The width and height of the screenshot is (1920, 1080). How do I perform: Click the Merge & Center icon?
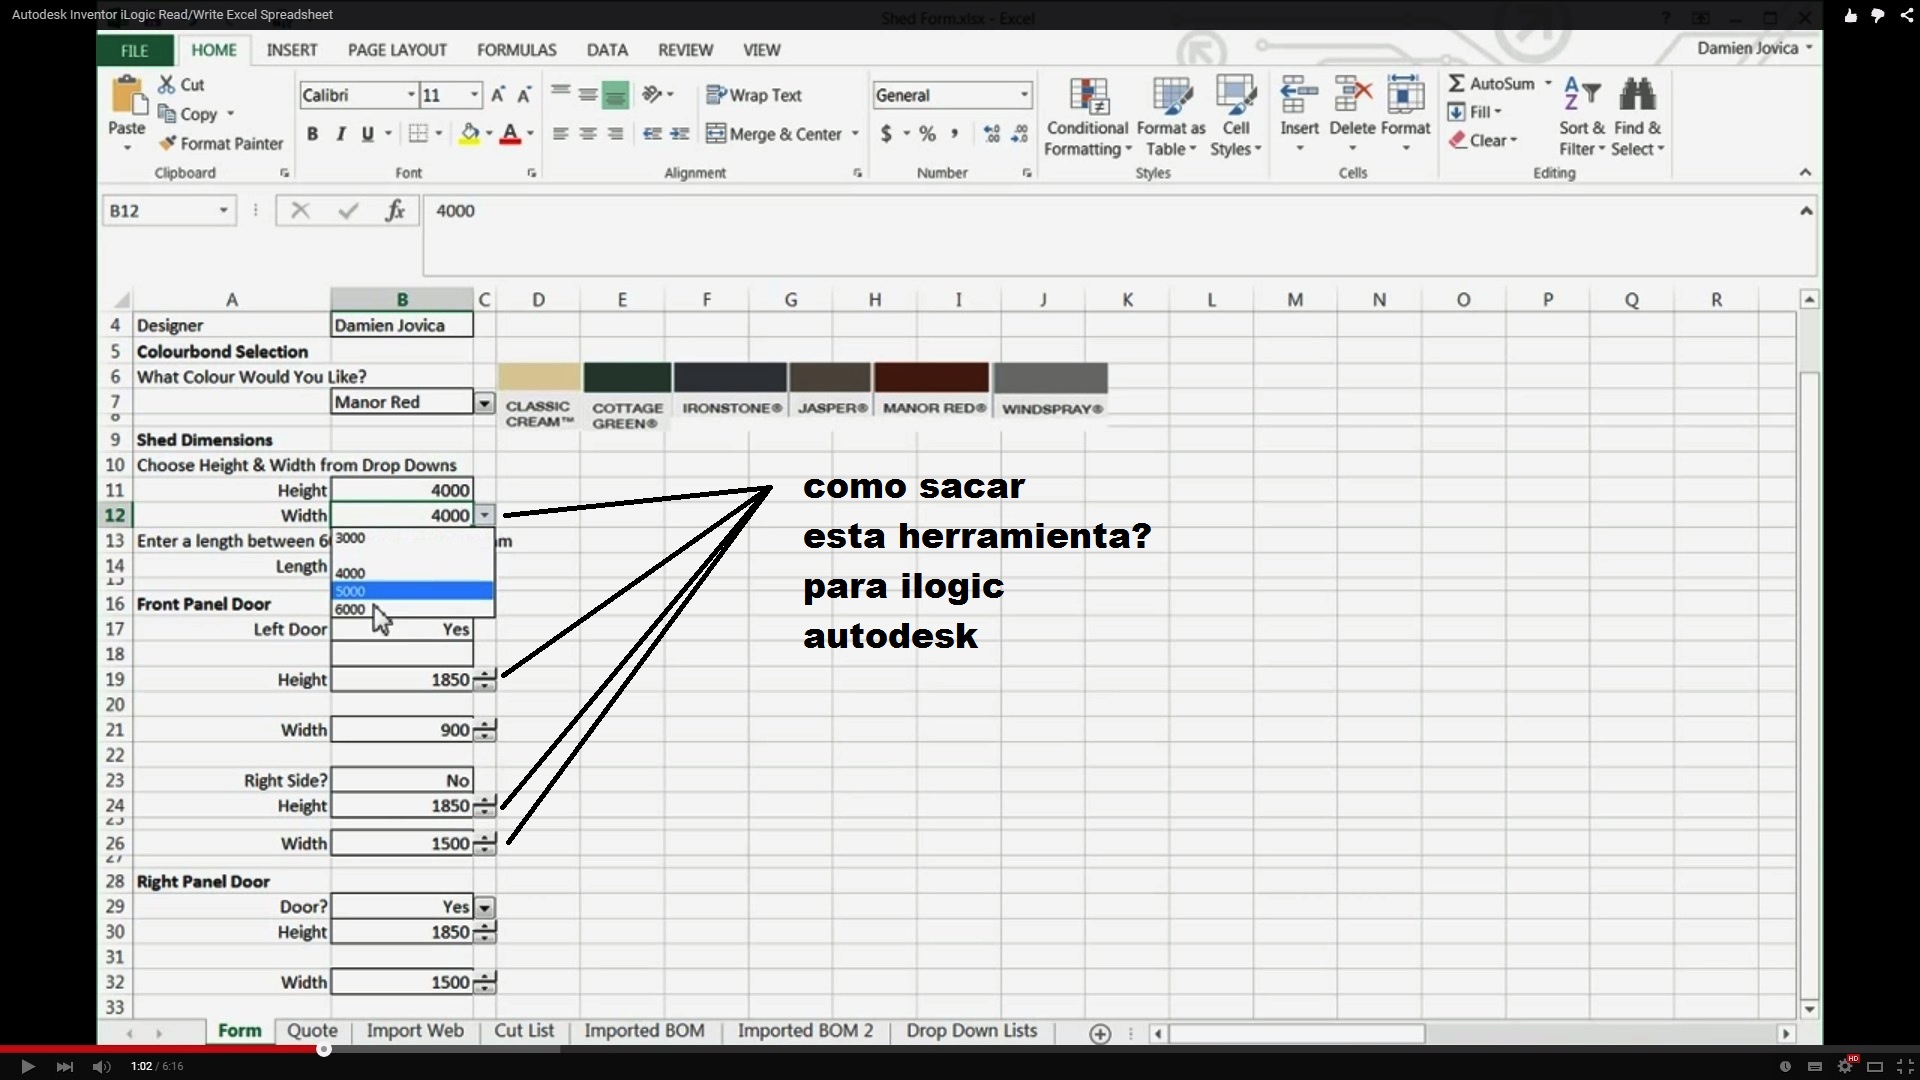point(715,134)
